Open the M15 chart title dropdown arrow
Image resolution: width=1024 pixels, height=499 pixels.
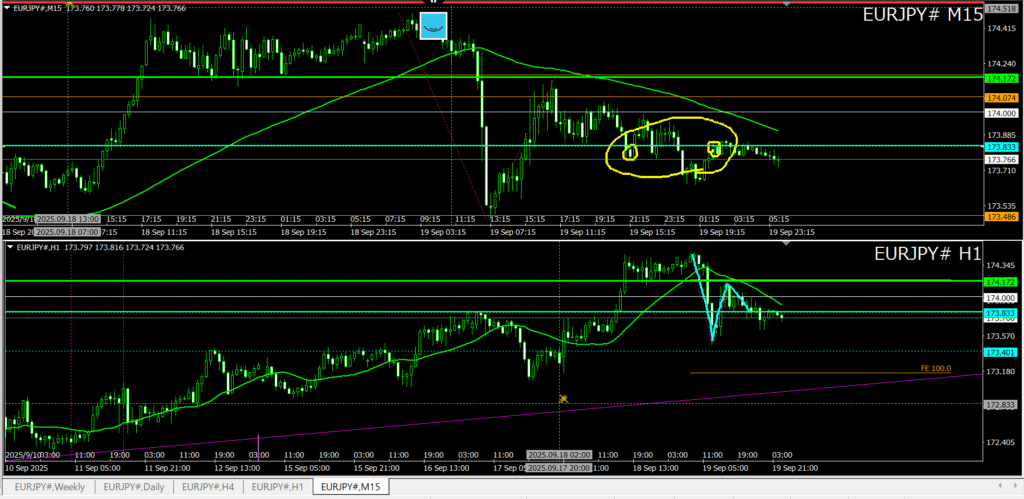9,8
